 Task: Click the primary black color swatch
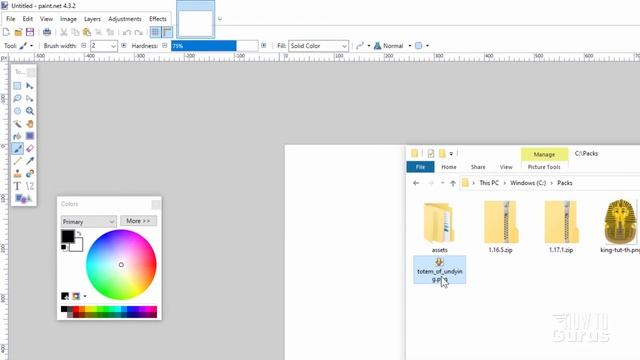(68, 236)
